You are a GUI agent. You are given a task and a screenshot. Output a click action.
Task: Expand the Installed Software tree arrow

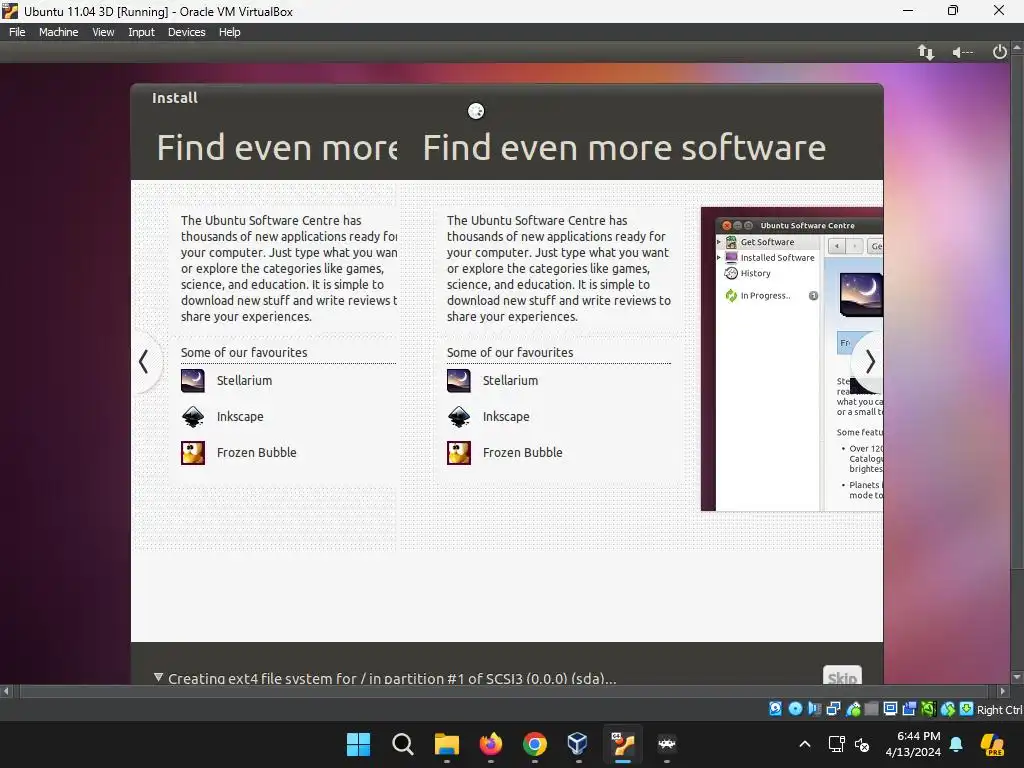click(719, 258)
